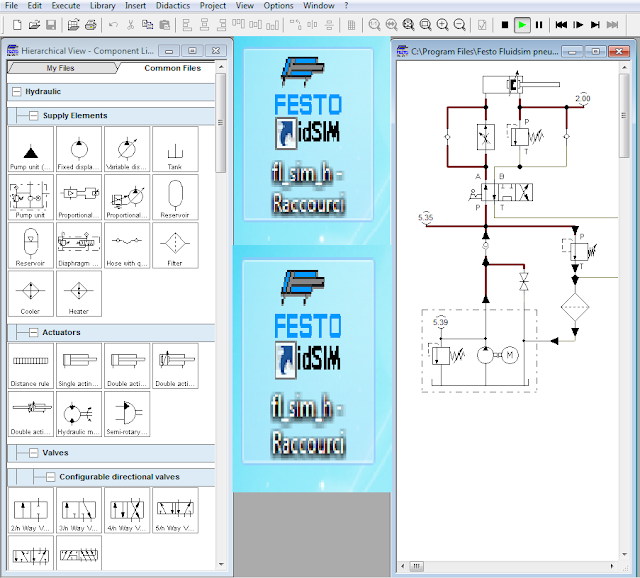Viewport: 640px width, 578px height.
Task: Collapse the Actuators group
Action: (x=33, y=332)
